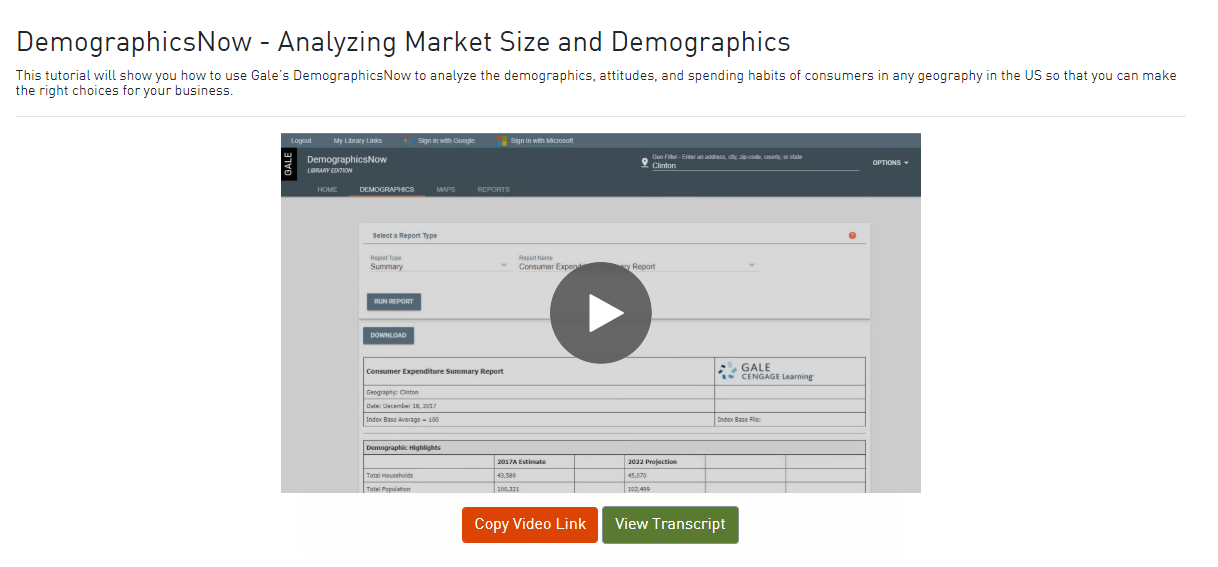The width and height of the screenshot is (1218, 567).
Task: Click My Library Links in the preview
Action: click(358, 141)
